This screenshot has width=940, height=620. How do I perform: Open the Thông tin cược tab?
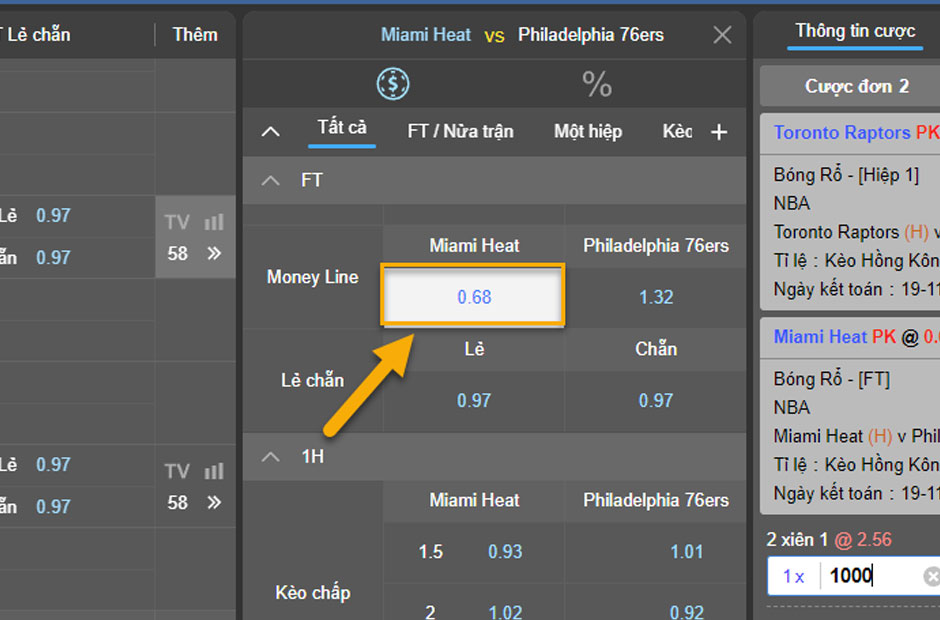click(x=855, y=31)
